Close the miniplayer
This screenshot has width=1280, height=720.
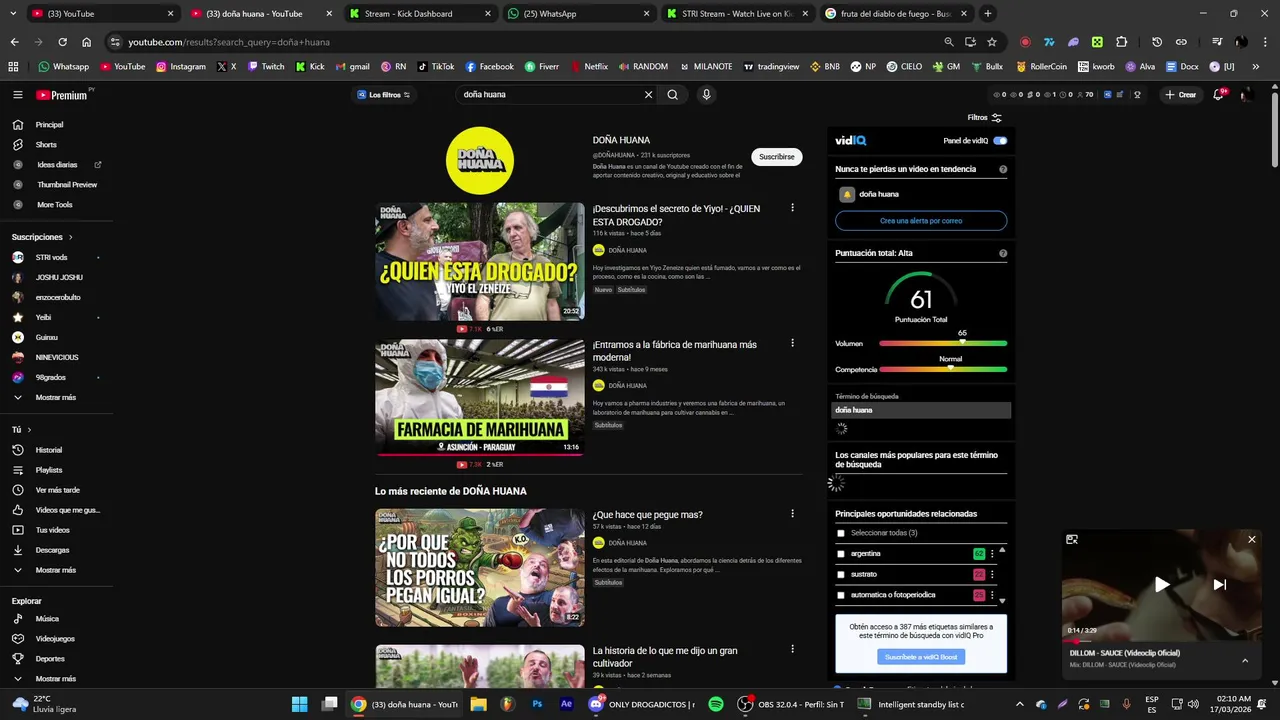click(x=1251, y=540)
